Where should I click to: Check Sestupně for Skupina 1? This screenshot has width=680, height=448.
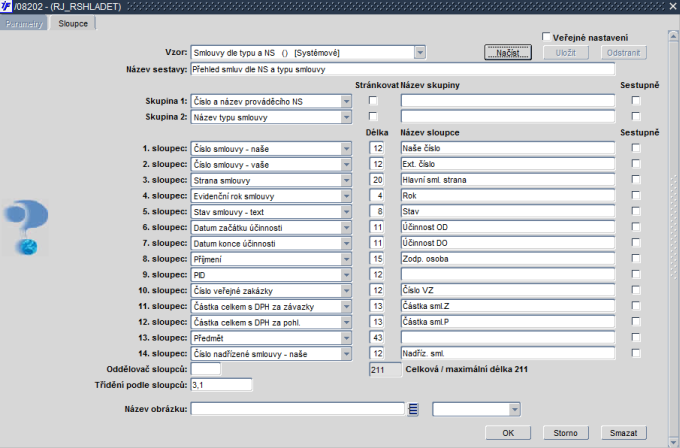click(x=636, y=101)
